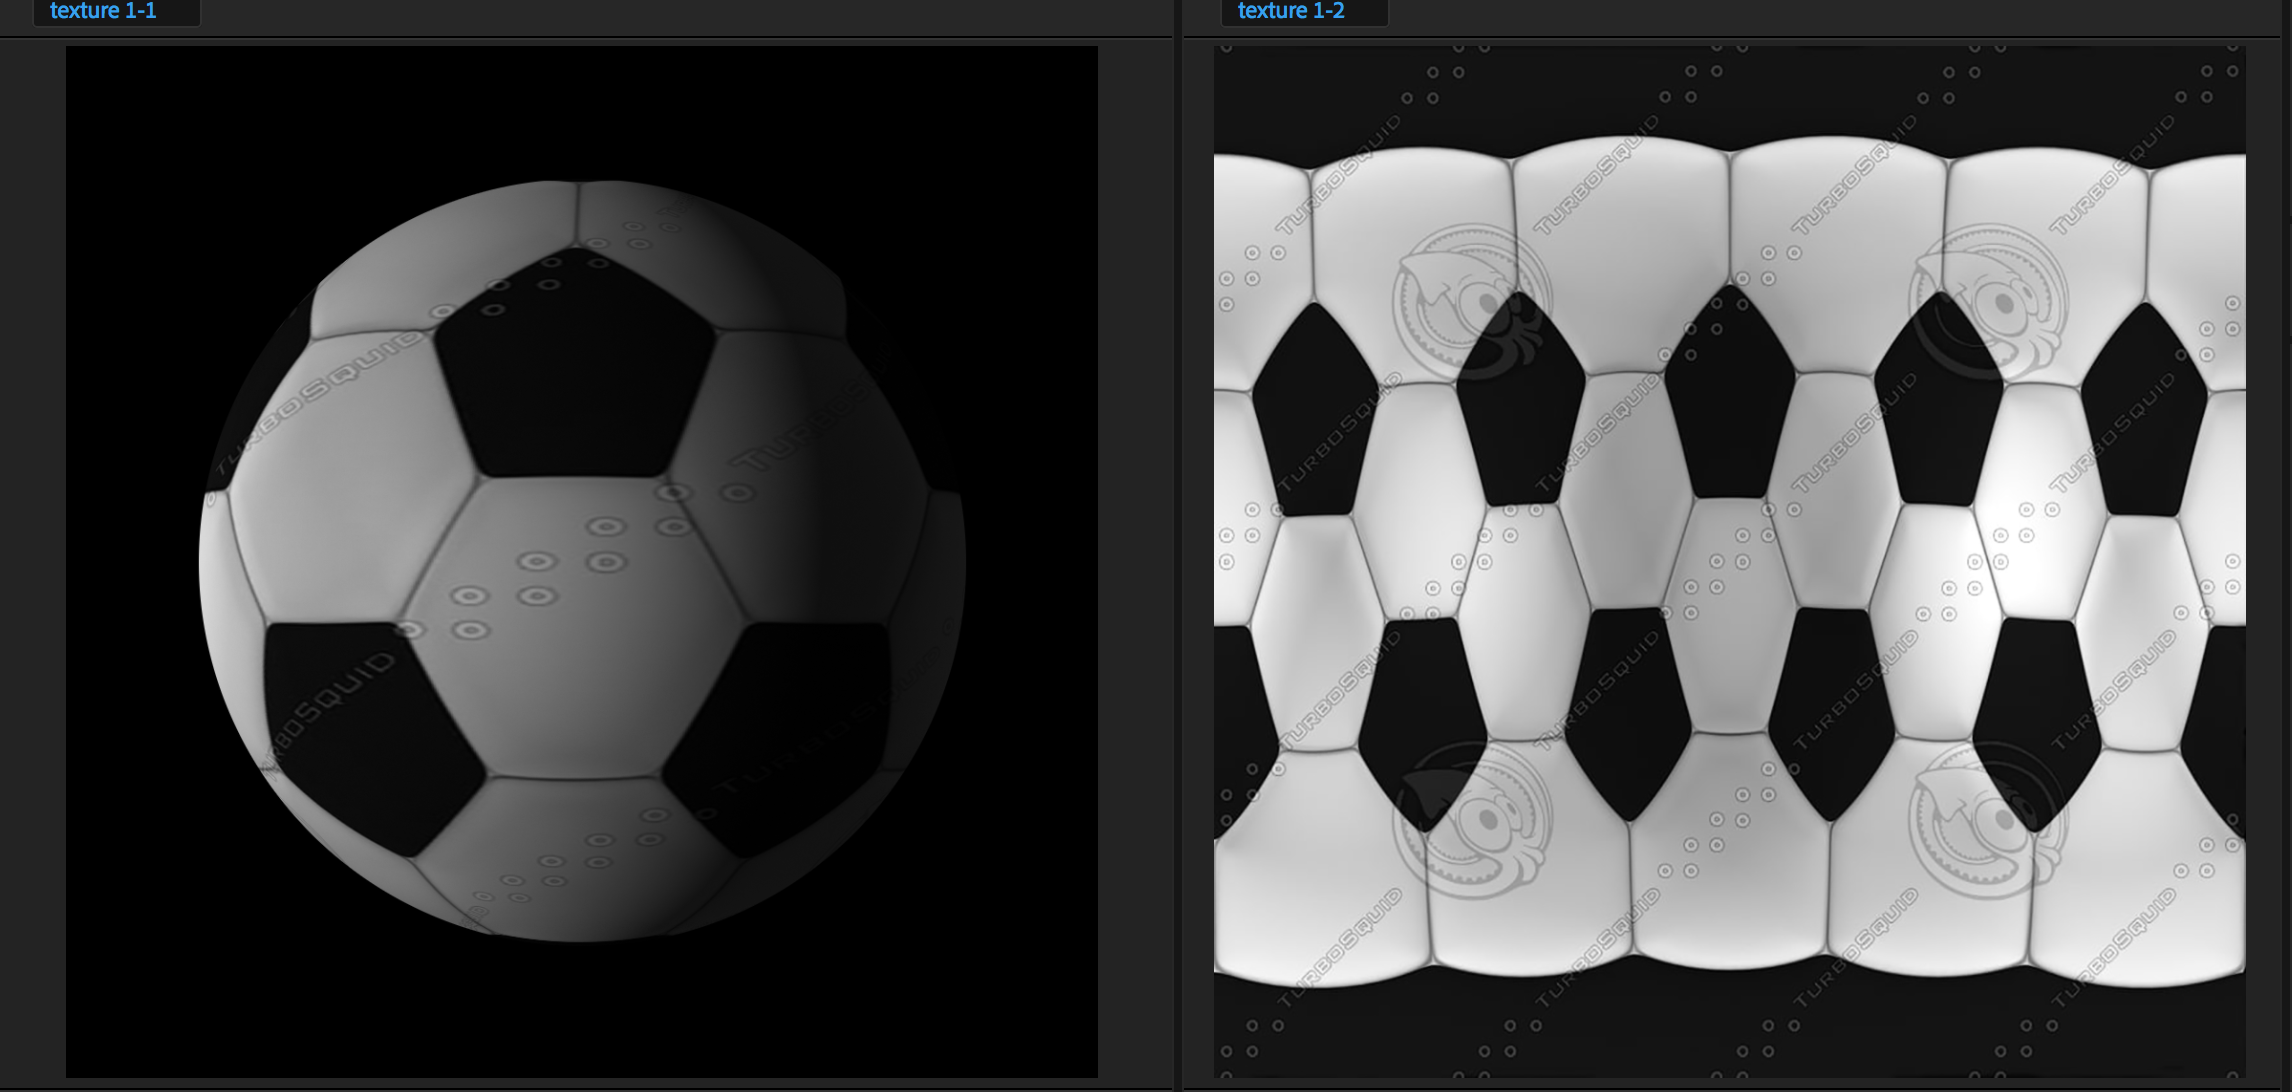Click the unwrapped soccer texture map image
Screen dimensions: 2292x1092
click(x=1729, y=561)
